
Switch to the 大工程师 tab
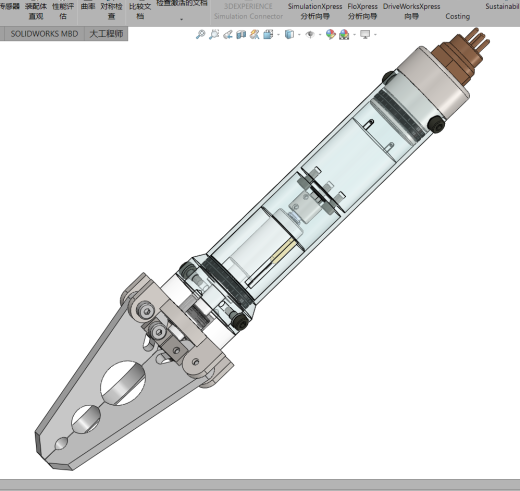tap(106, 34)
